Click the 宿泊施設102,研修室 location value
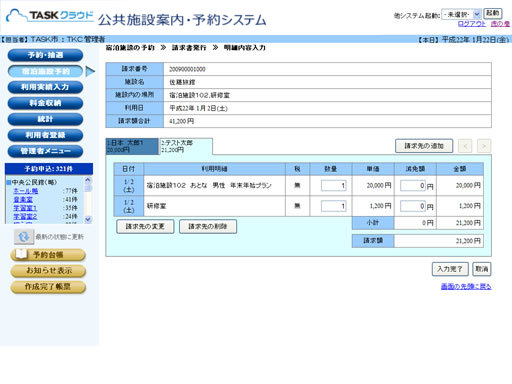The width and height of the screenshot is (512, 384). 199,95
